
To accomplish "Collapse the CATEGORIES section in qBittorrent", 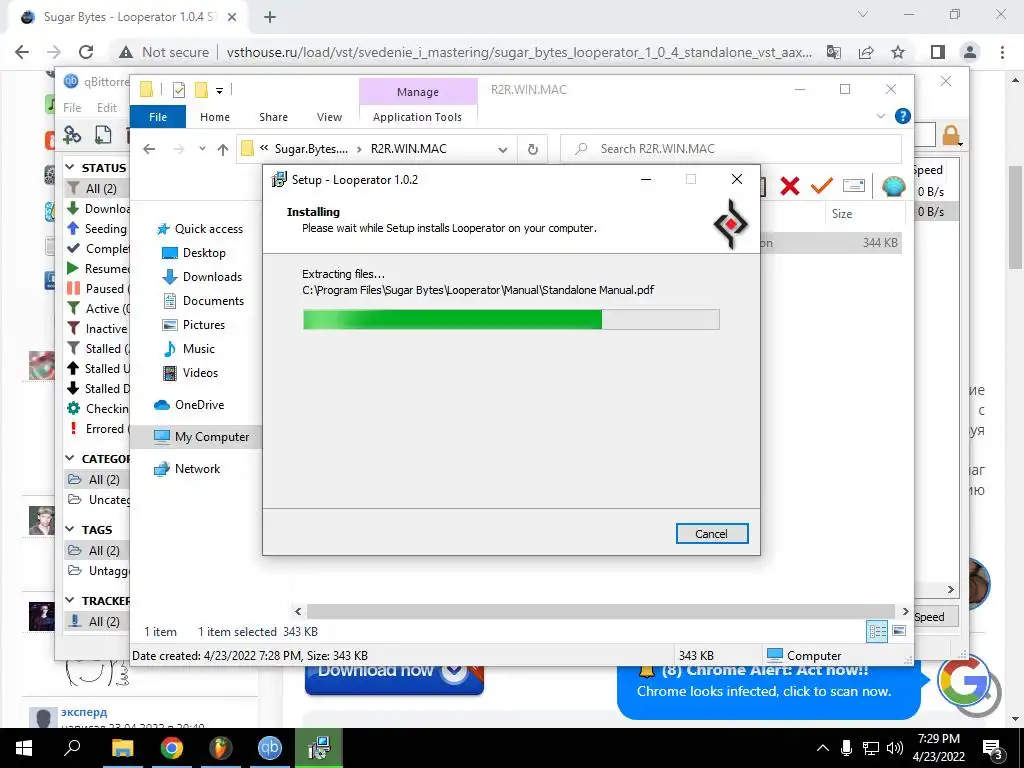I will pos(70,458).
